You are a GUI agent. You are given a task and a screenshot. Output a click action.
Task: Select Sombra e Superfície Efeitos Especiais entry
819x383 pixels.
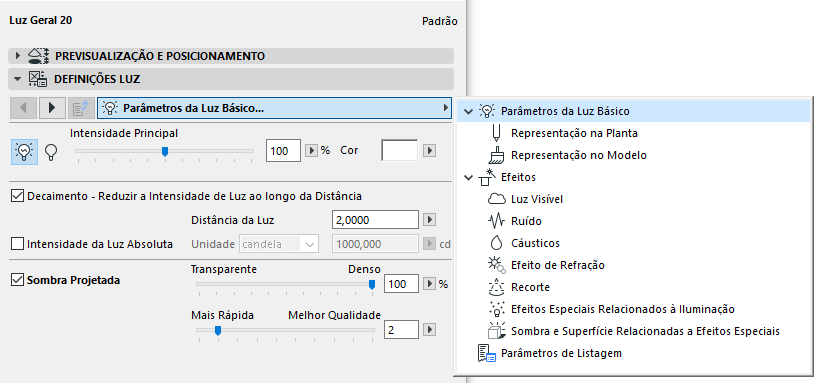(645, 331)
